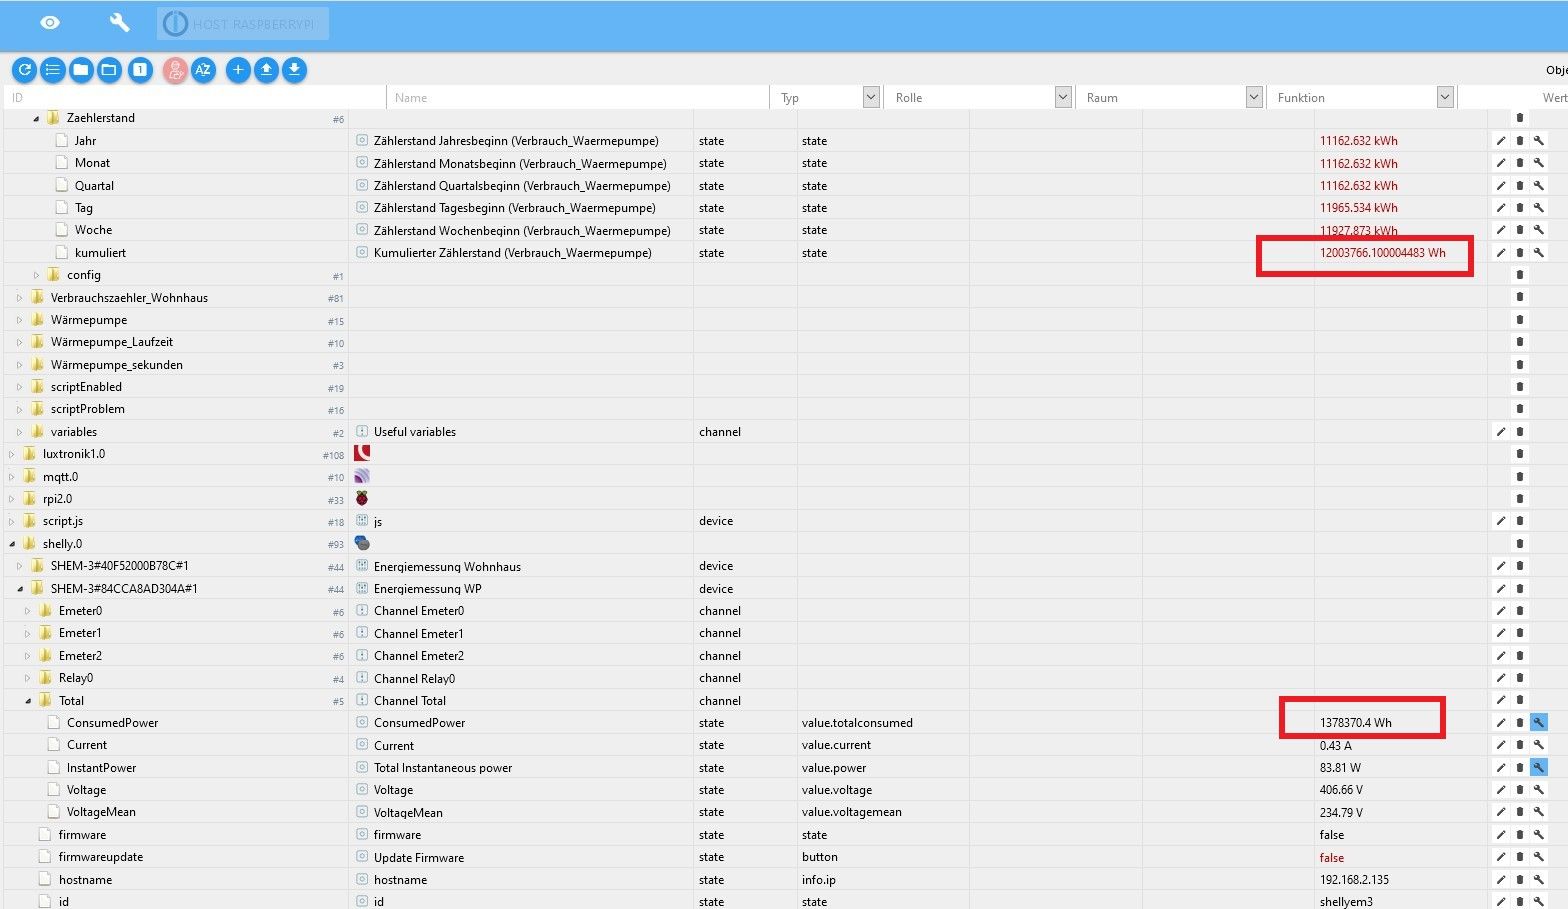Select the kumuliert tree item
The image size is (1568, 909).
point(100,253)
